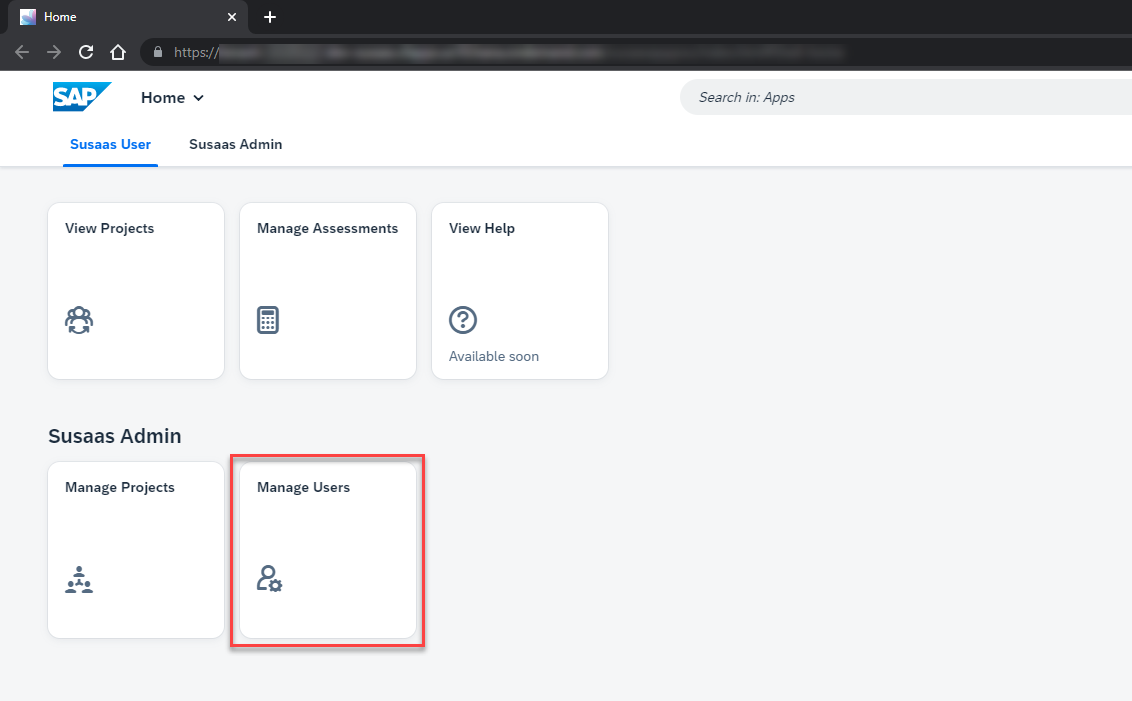Close the Home browser tab
This screenshot has width=1132, height=701.
click(232, 17)
